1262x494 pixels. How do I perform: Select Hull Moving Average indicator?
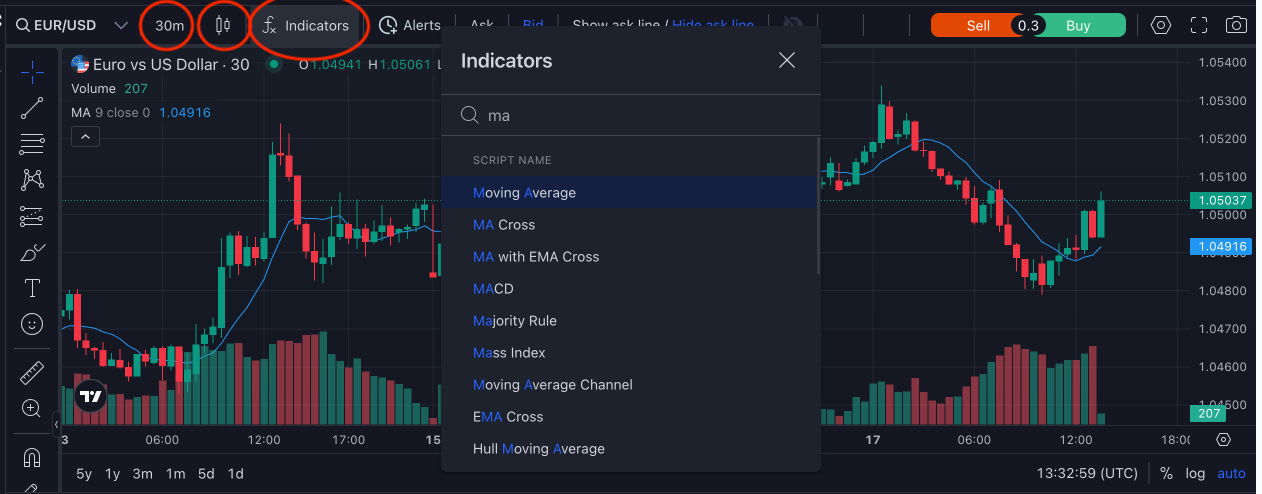click(629, 448)
